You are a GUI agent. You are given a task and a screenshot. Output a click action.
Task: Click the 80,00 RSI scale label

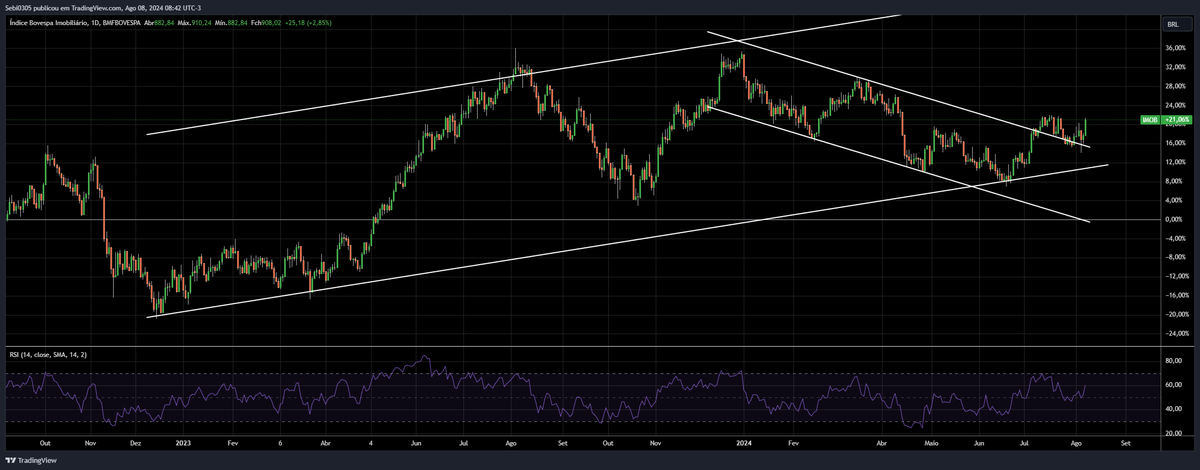(1173, 360)
